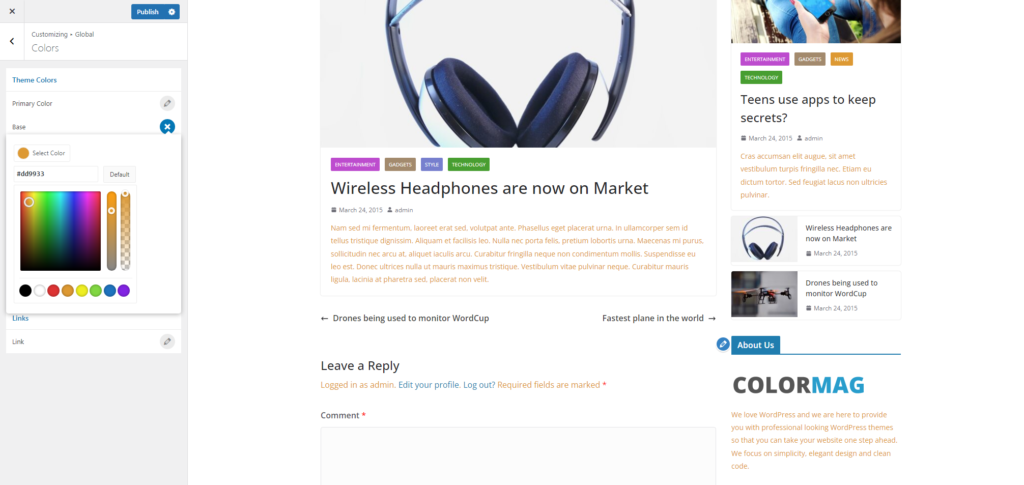Image resolution: width=1024 pixels, height=485 pixels.
Task: Go back using the left chevron arrow
Action: pyautogui.click(x=12, y=41)
